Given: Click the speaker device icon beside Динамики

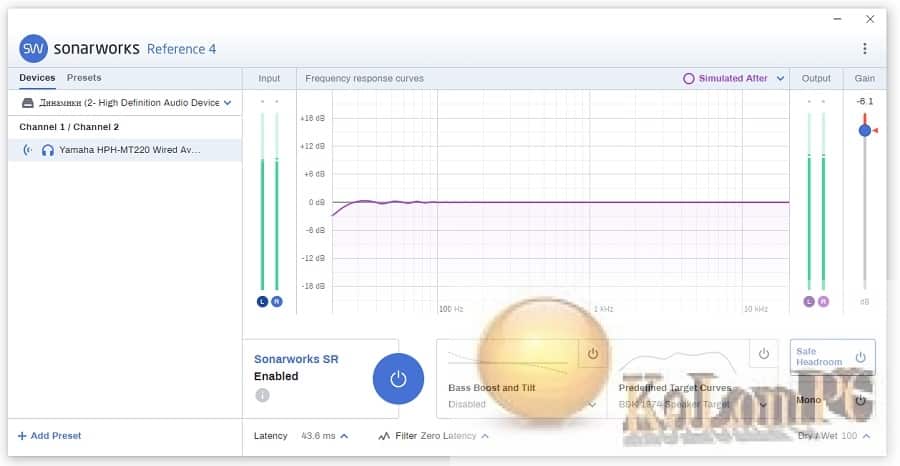Looking at the screenshot, I should [x=28, y=103].
